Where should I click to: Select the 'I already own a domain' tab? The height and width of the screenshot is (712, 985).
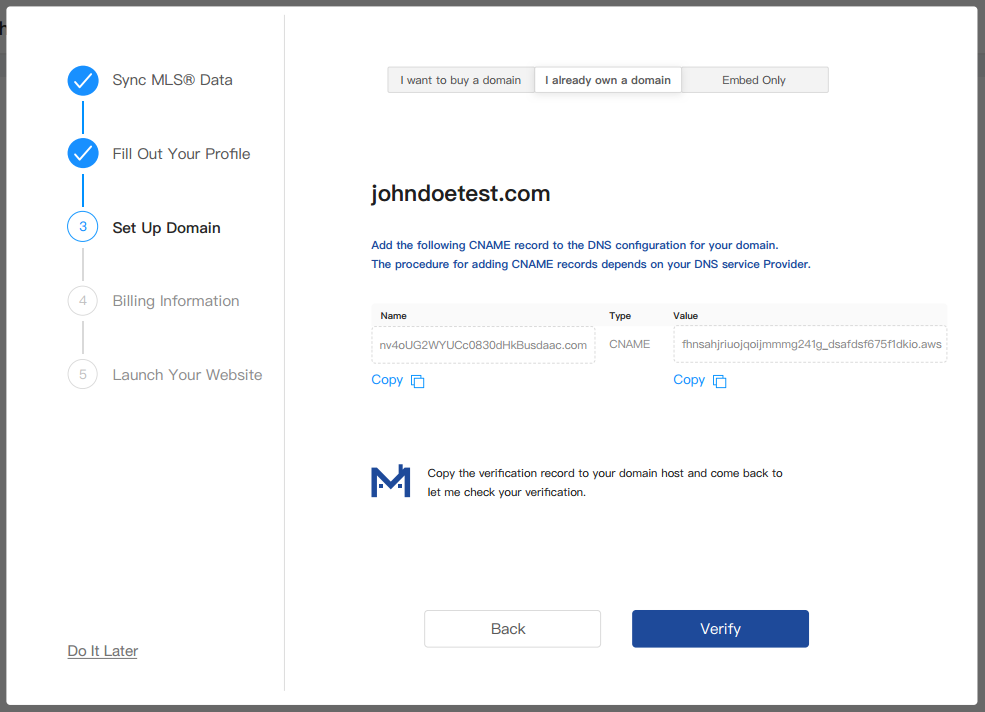click(608, 80)
